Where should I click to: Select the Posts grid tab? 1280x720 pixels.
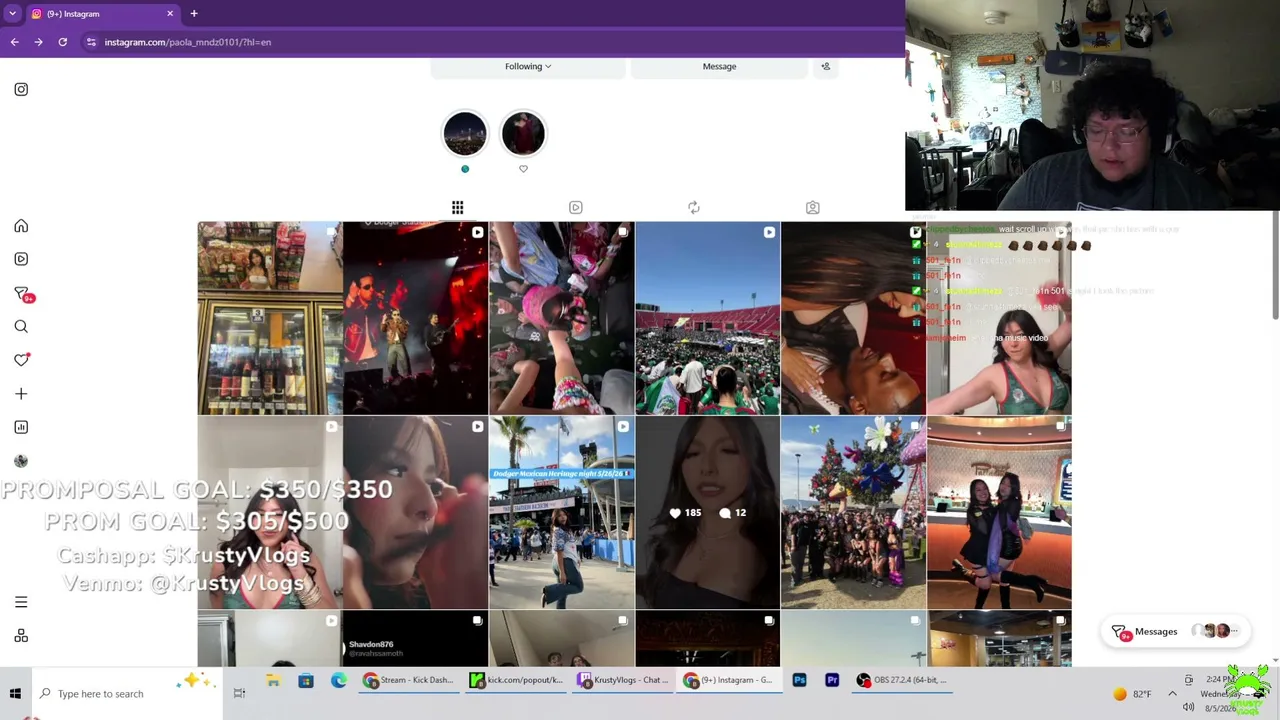pyautogui.click(x=457, y=207)
